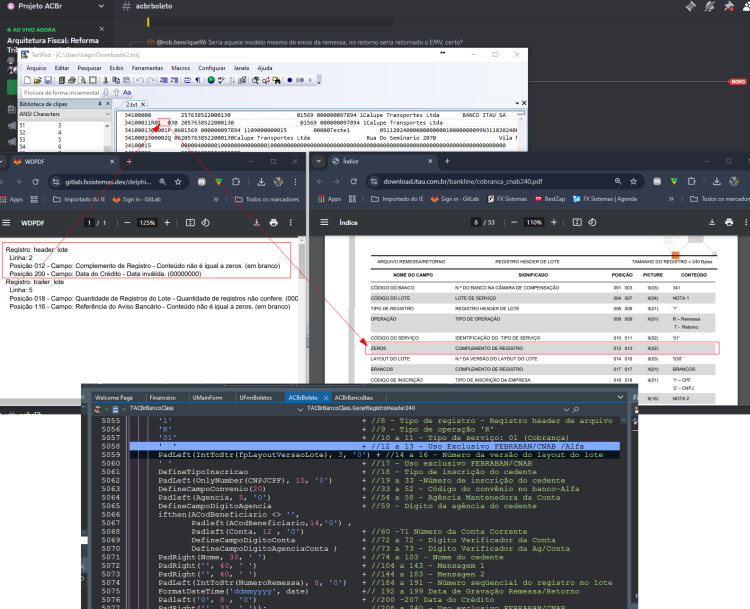Viewport: 750px width, 609px height.
Task: Expand Projeto ACBr server dropdown
Action: point(101,6)
